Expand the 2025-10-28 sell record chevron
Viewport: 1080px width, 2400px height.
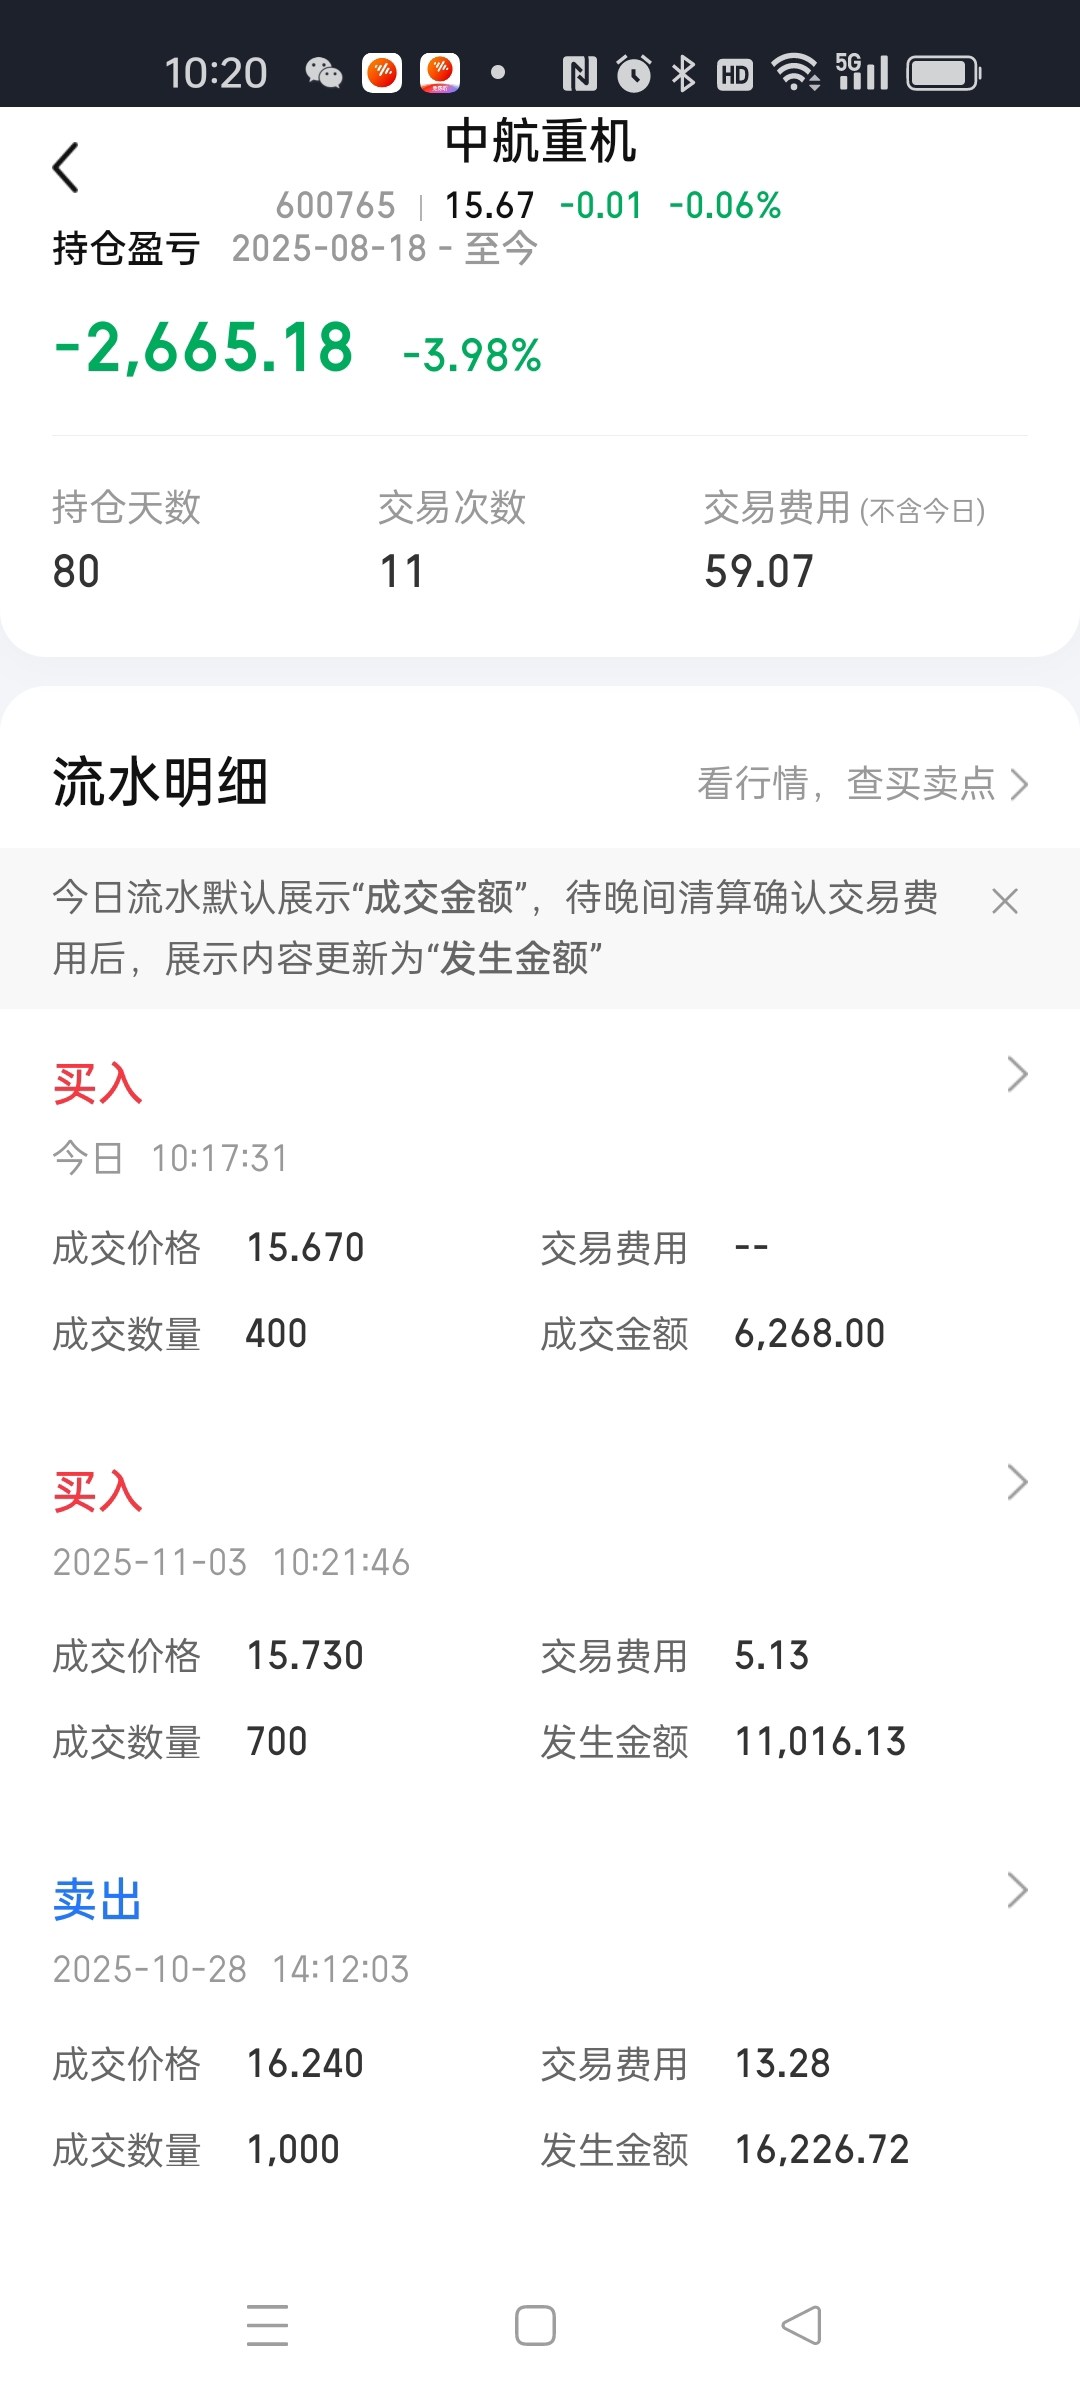point(1017,1890)
